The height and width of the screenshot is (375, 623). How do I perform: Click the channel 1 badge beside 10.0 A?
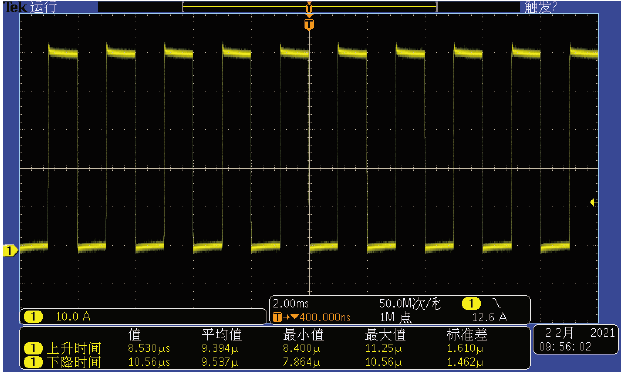[x=33, y=317]
